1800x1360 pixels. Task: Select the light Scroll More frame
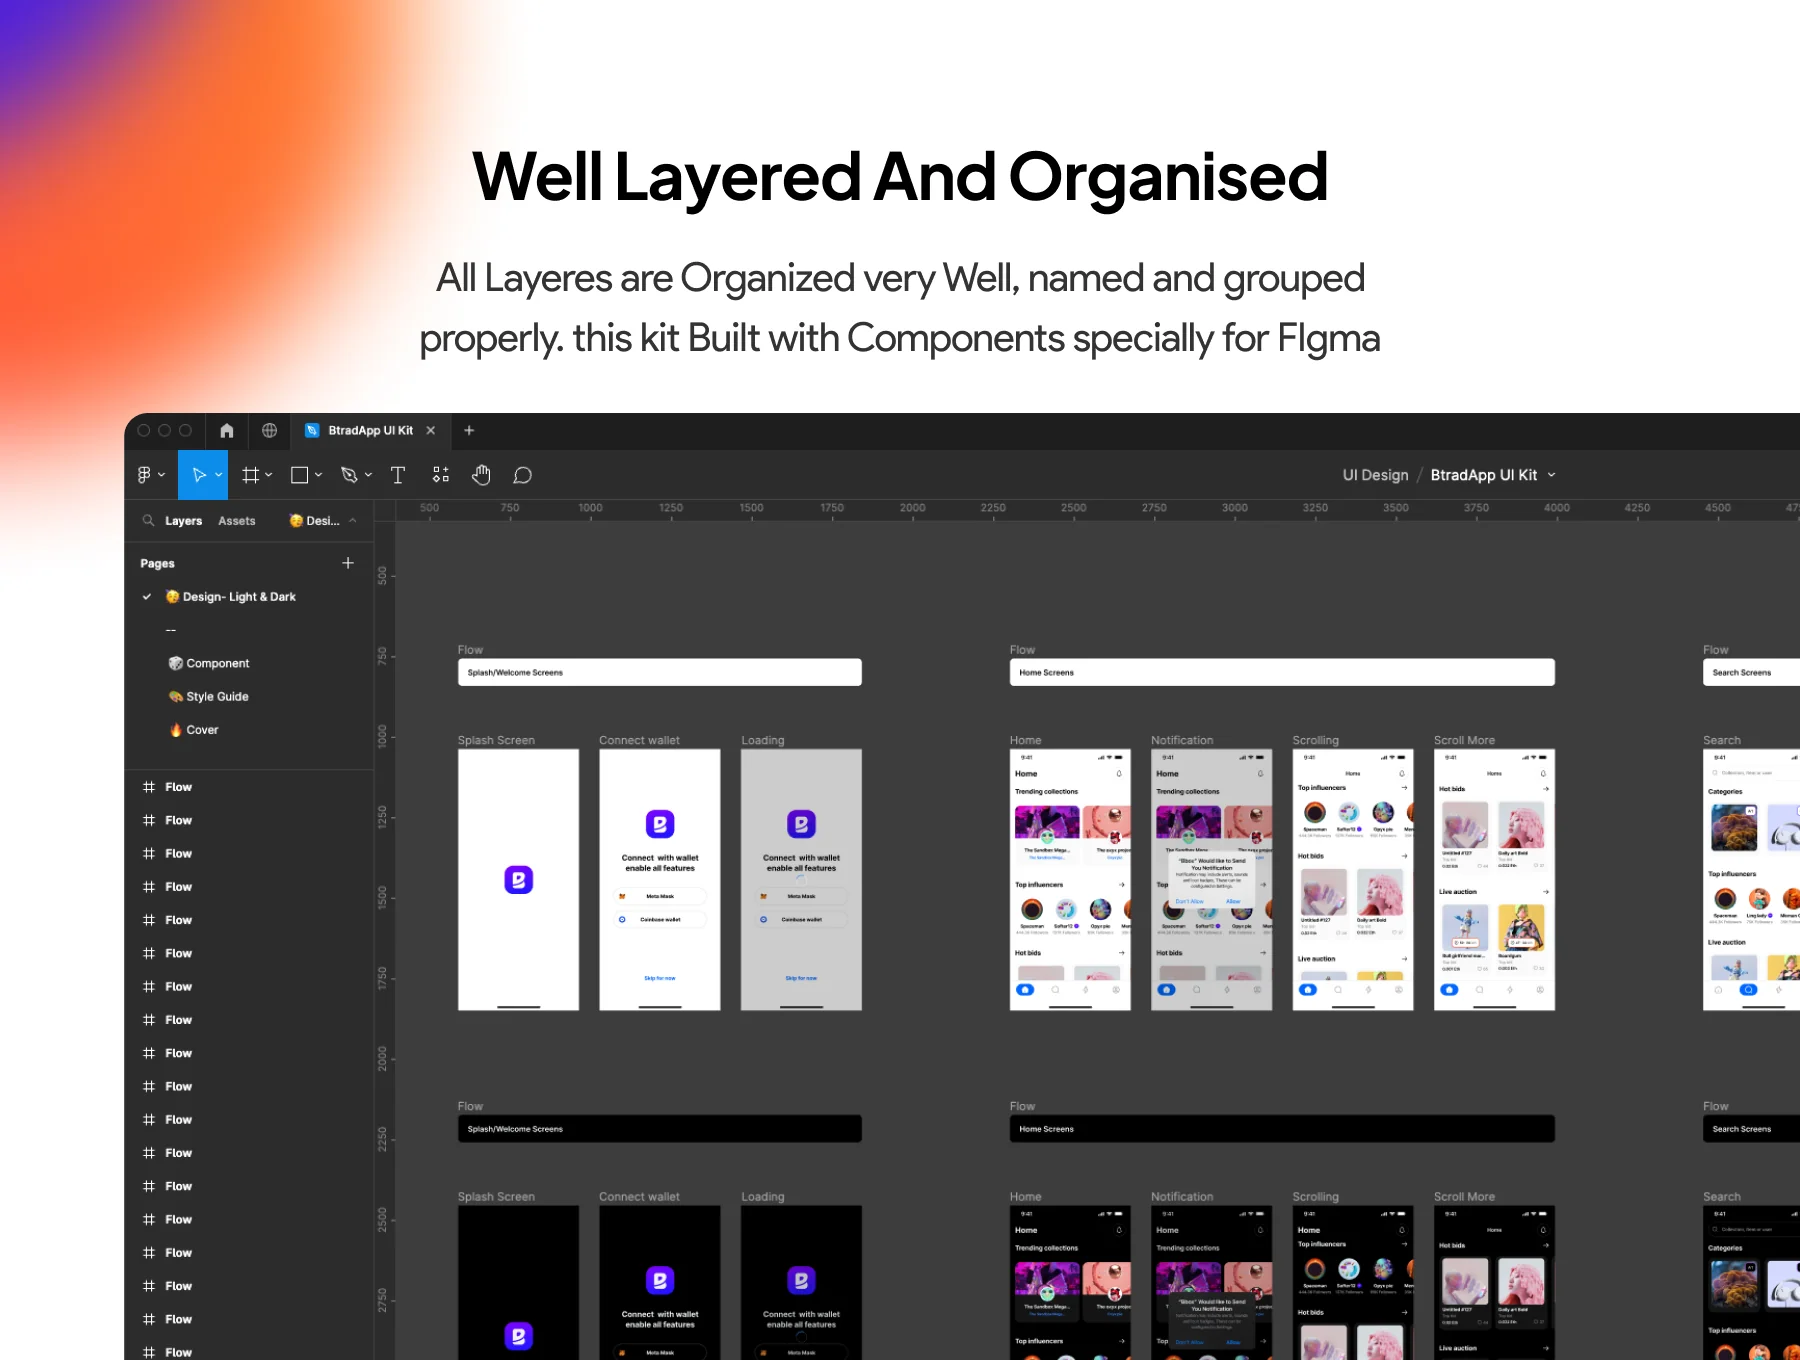coord(1494,880)
